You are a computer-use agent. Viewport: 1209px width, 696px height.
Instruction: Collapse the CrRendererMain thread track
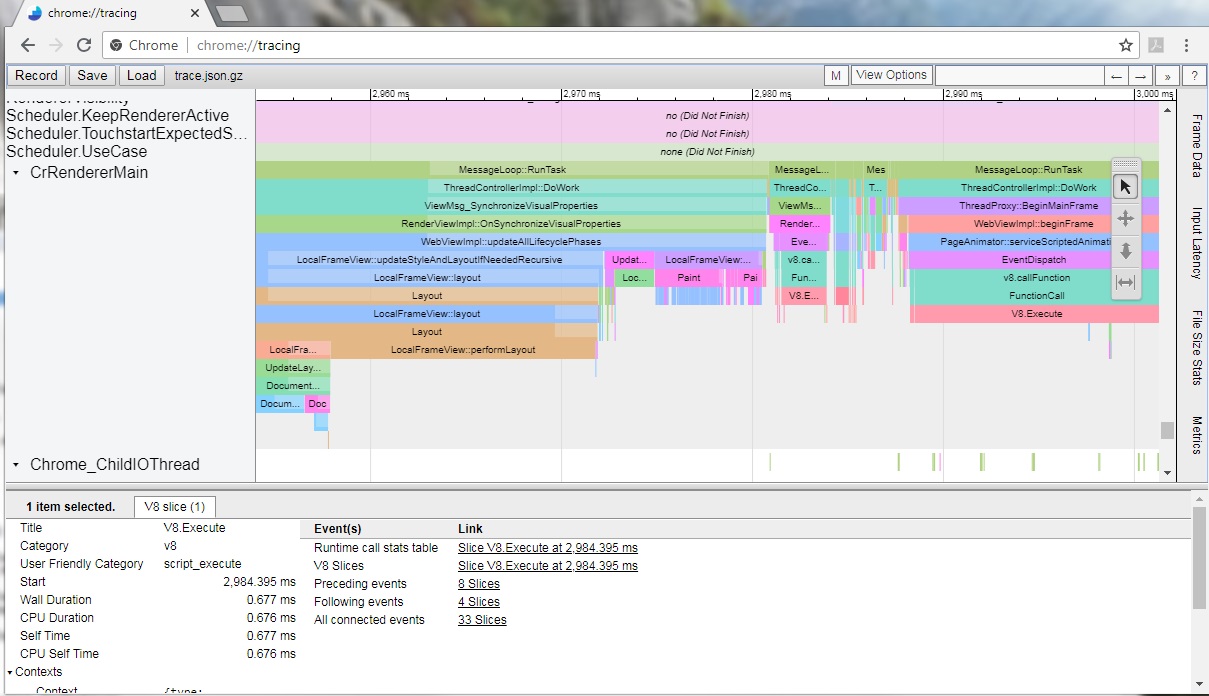16,173
